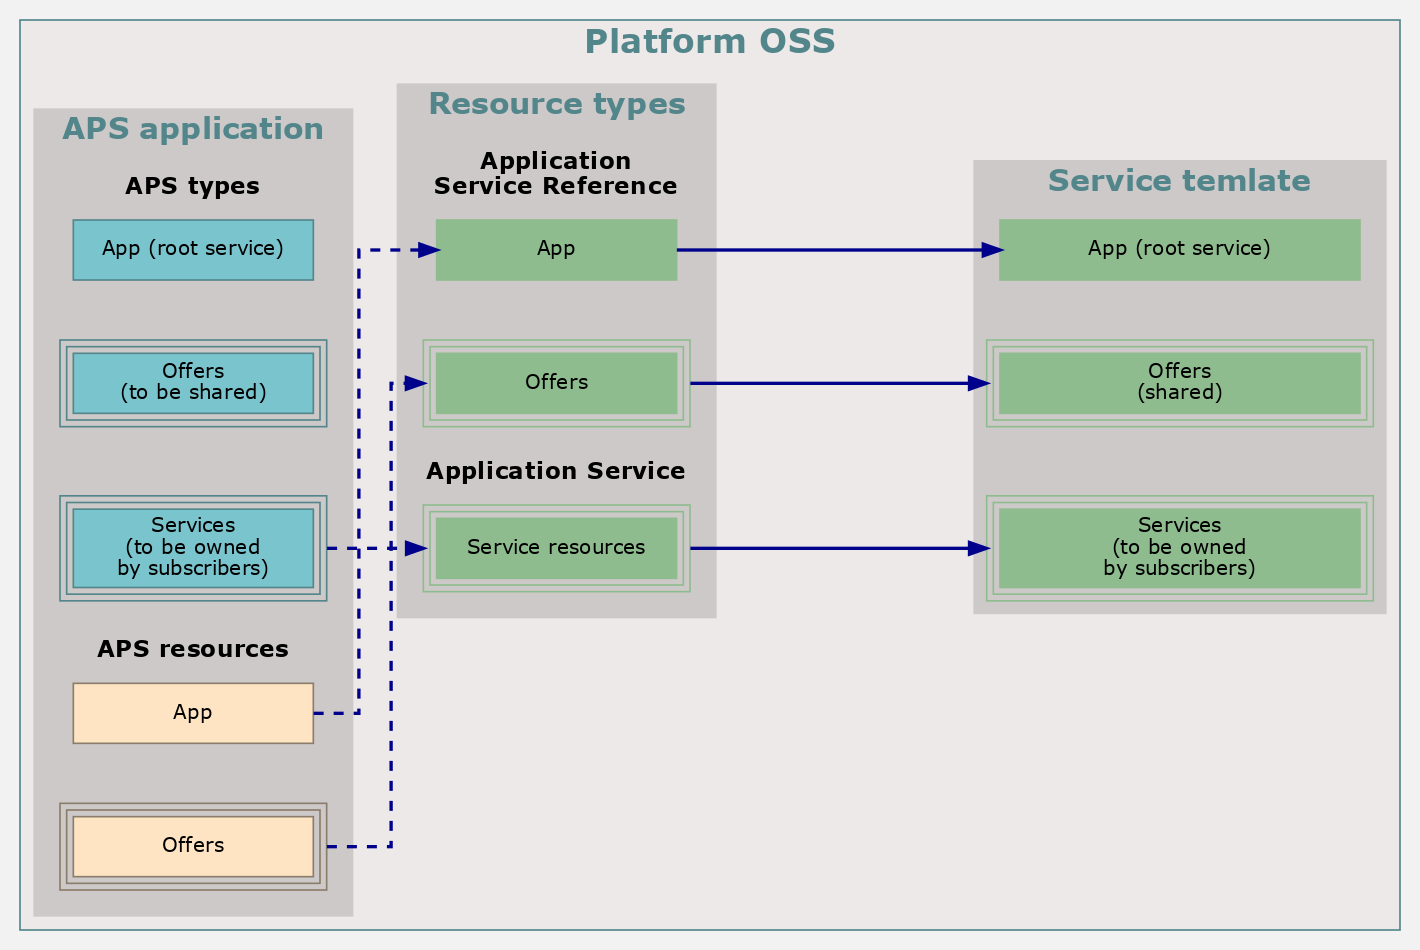
Task: Click the 'APS application' heading
Action: pos(193,129)
